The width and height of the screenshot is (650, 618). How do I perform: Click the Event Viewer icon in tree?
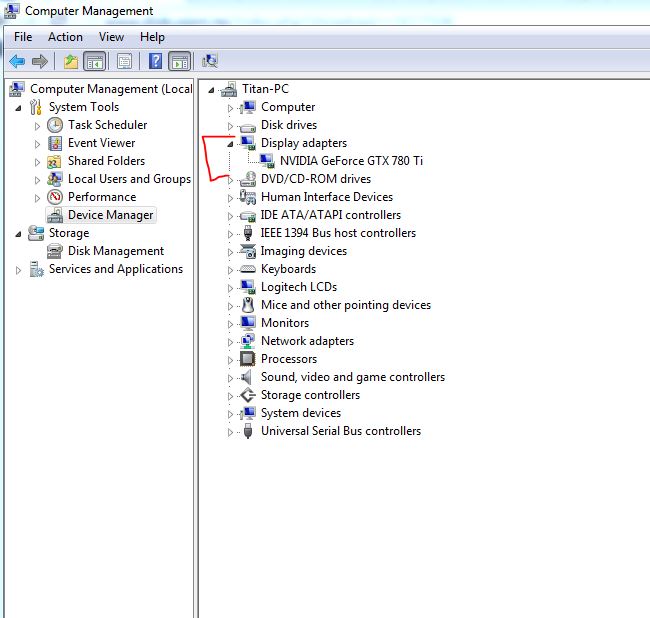pos(55,143)
